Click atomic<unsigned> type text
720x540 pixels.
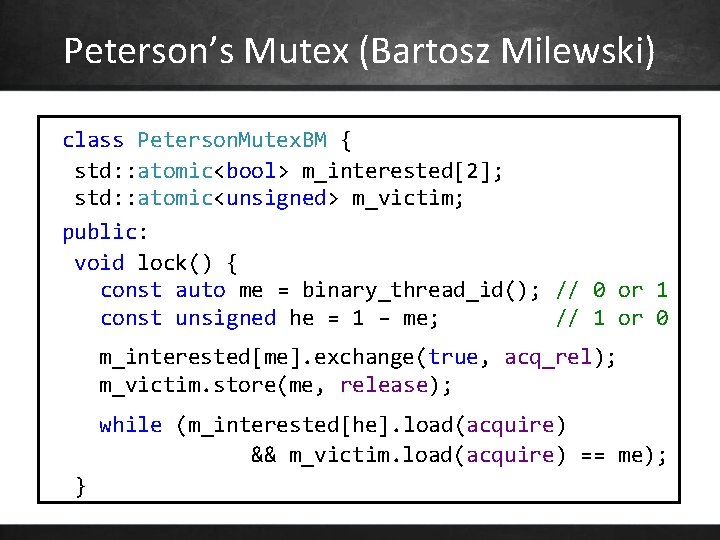pos(238,198)
